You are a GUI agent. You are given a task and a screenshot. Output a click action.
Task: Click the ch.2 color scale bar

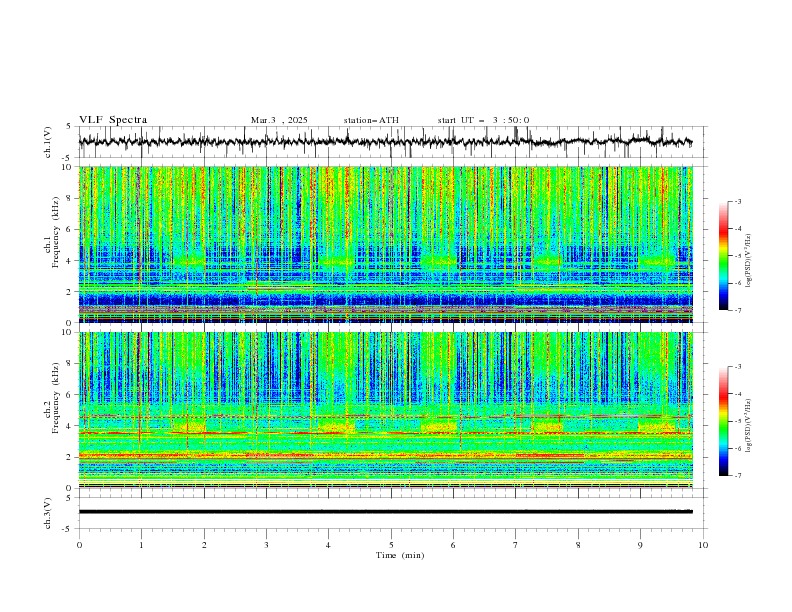723,421
